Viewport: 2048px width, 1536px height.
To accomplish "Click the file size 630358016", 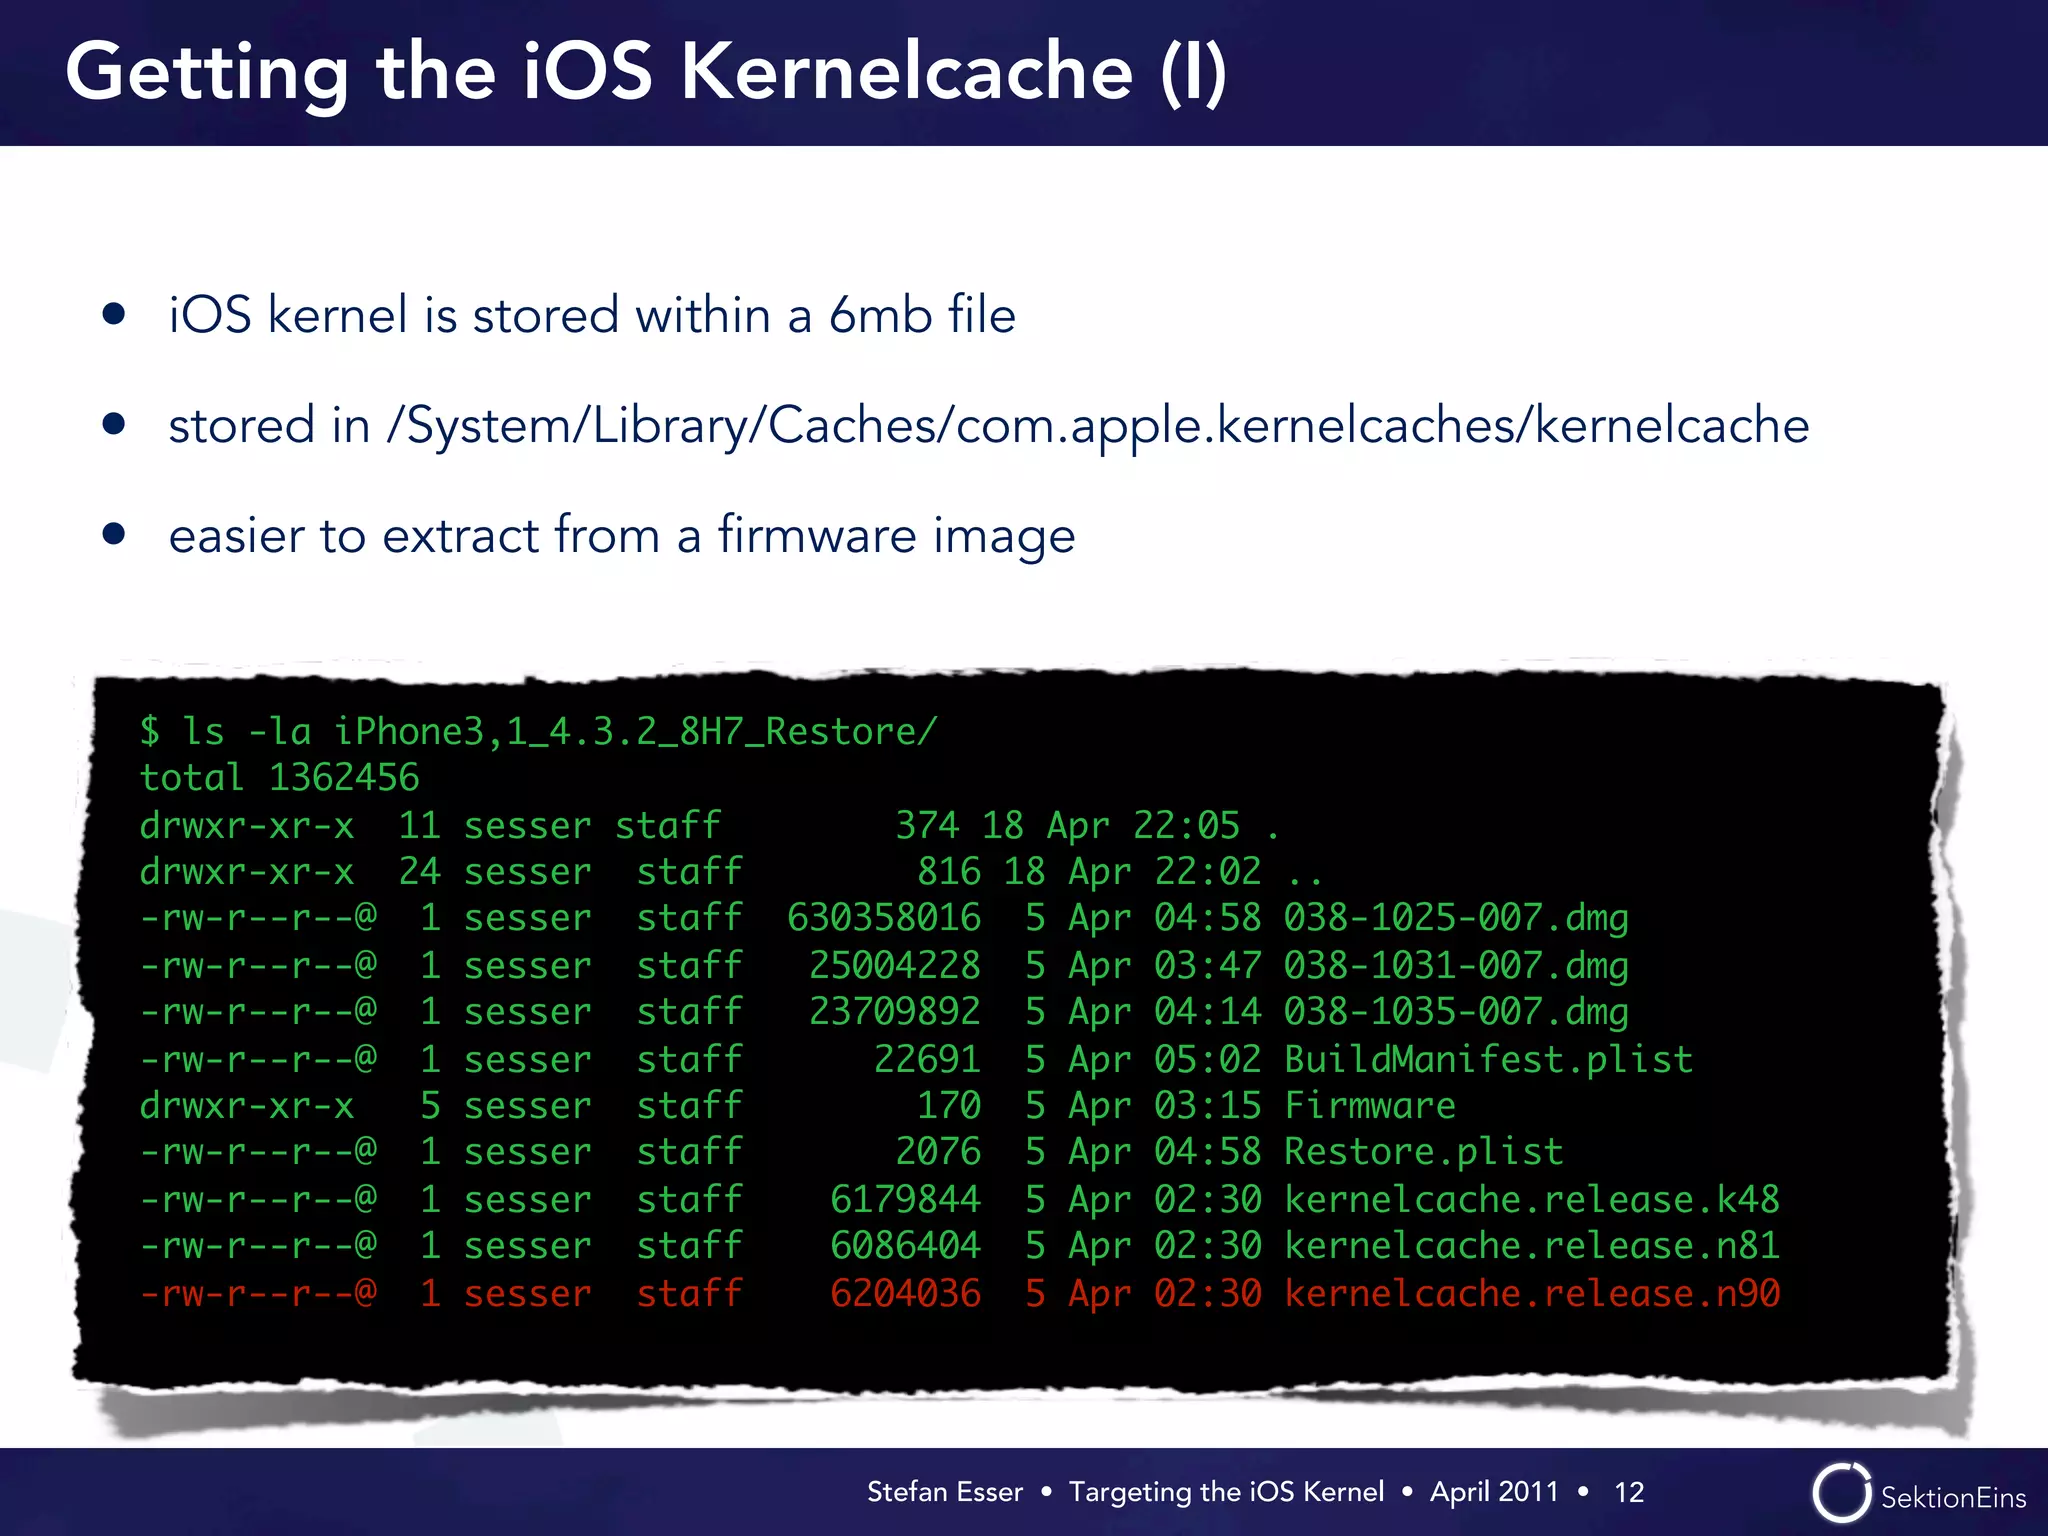I will 884,918.
